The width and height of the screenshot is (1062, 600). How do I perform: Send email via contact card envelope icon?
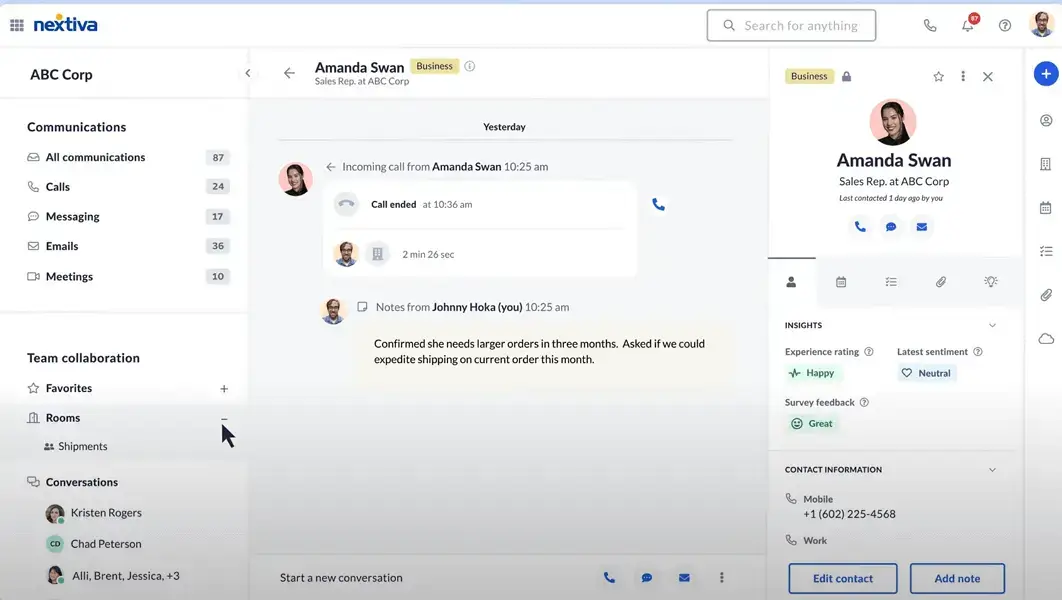922,227
